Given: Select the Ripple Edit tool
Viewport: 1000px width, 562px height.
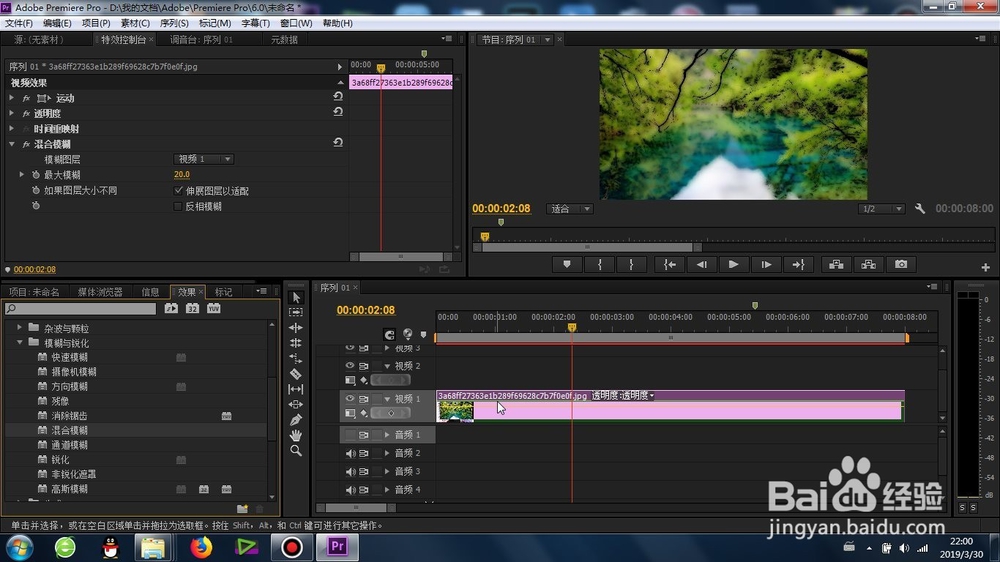Looking at the screenshot, I should pyautogui.click(x=296, y=328).
